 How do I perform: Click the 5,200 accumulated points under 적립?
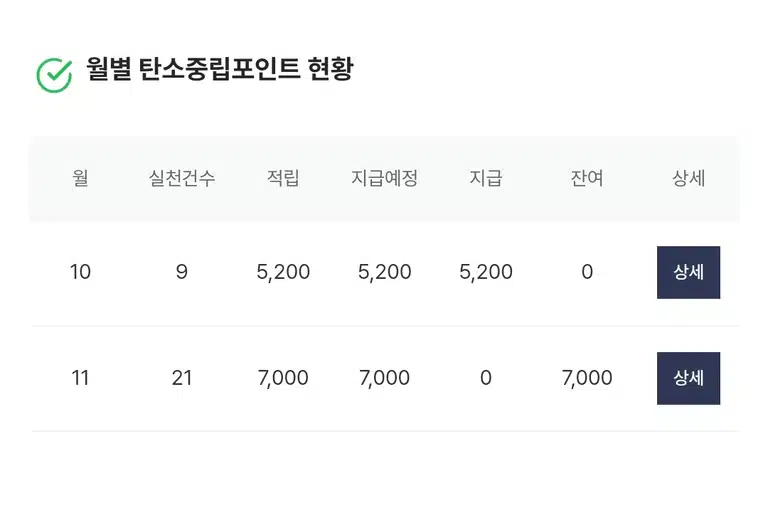(x=283, y=272)
